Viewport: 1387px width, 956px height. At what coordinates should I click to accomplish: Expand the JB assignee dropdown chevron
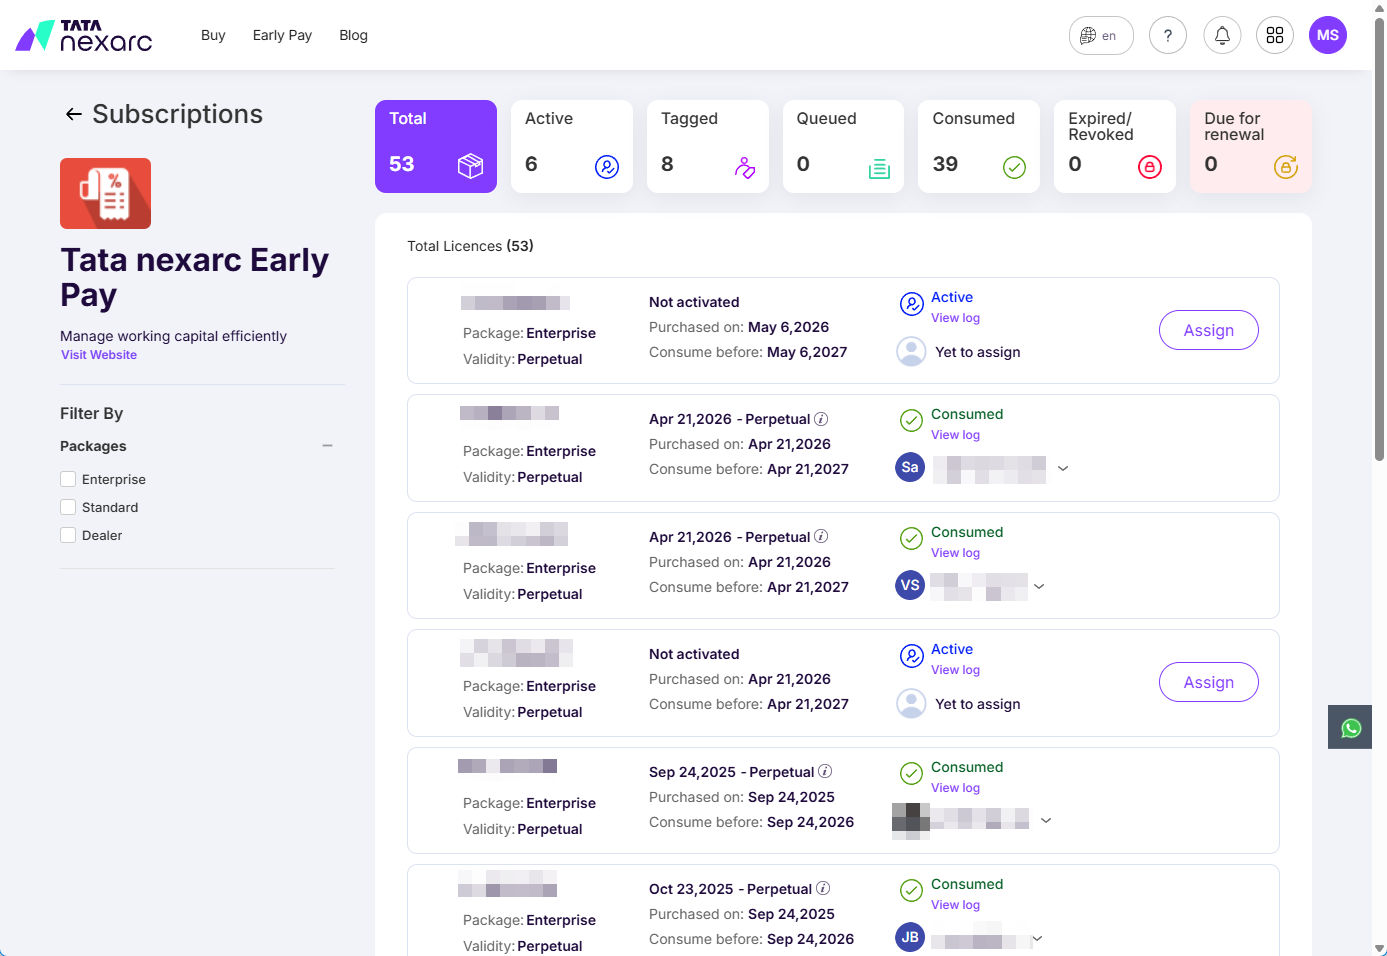click(x=1037, y=938)
